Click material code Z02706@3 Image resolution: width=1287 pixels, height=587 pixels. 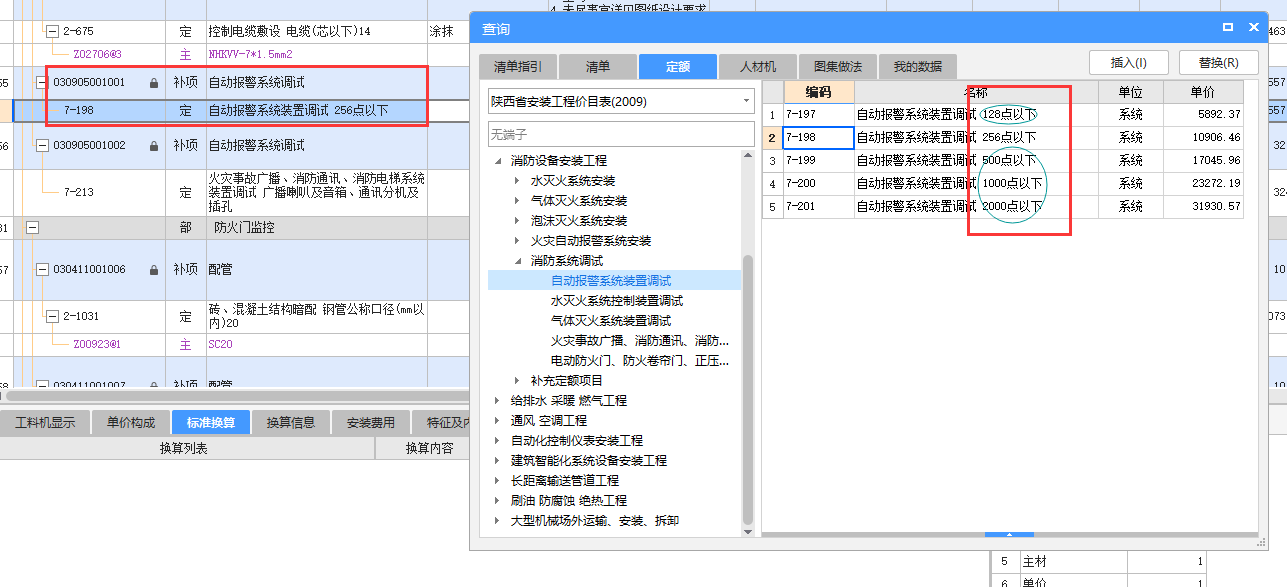[97, 54]
